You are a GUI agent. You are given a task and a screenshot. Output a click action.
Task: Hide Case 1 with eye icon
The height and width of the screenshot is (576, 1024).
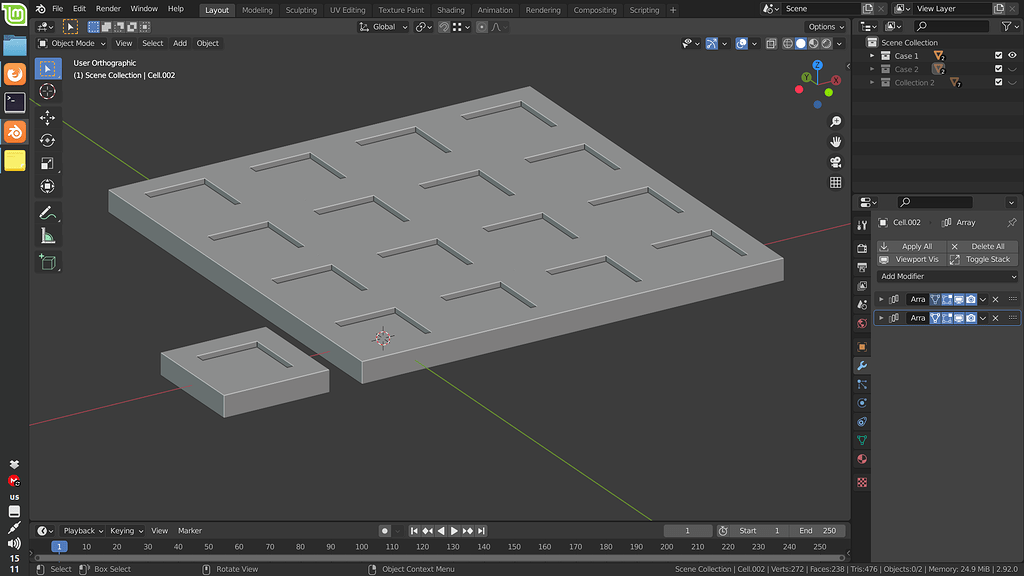pyautogui.click(x=1012, y=56)
